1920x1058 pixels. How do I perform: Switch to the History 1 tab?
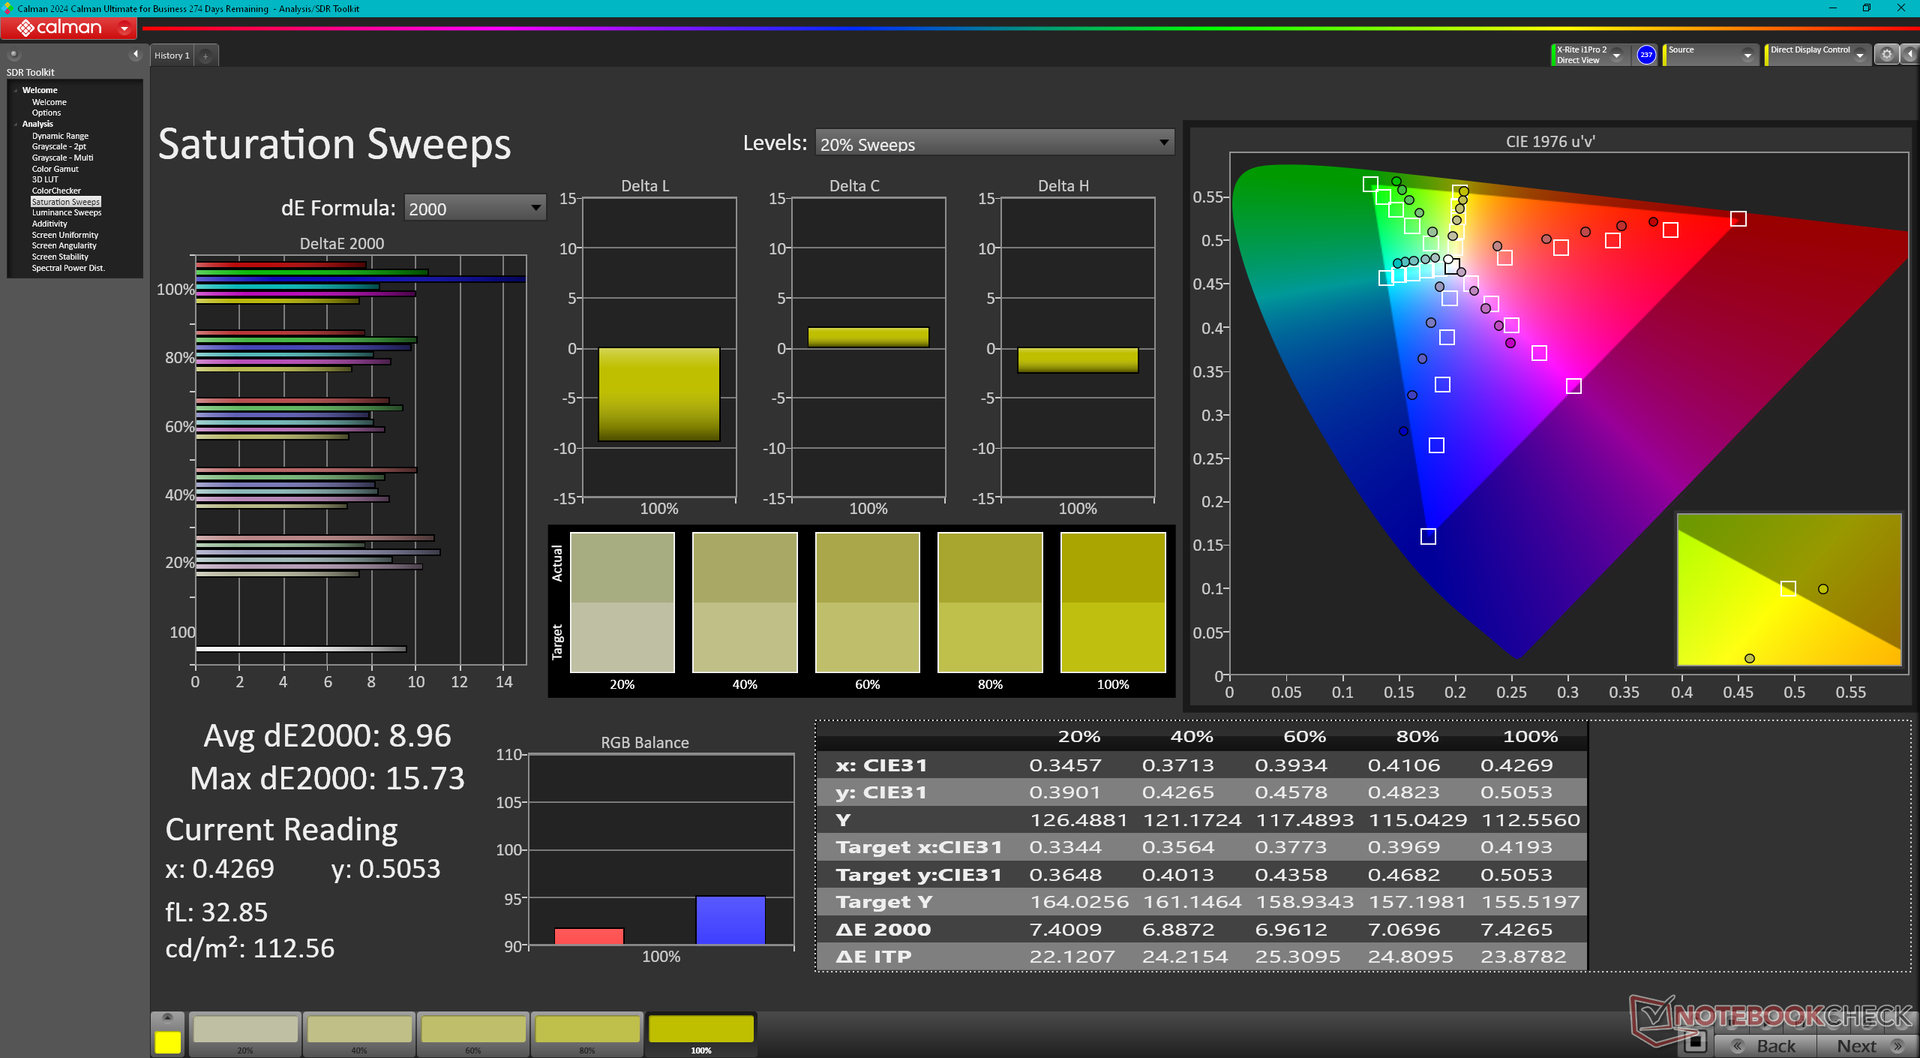172,56
